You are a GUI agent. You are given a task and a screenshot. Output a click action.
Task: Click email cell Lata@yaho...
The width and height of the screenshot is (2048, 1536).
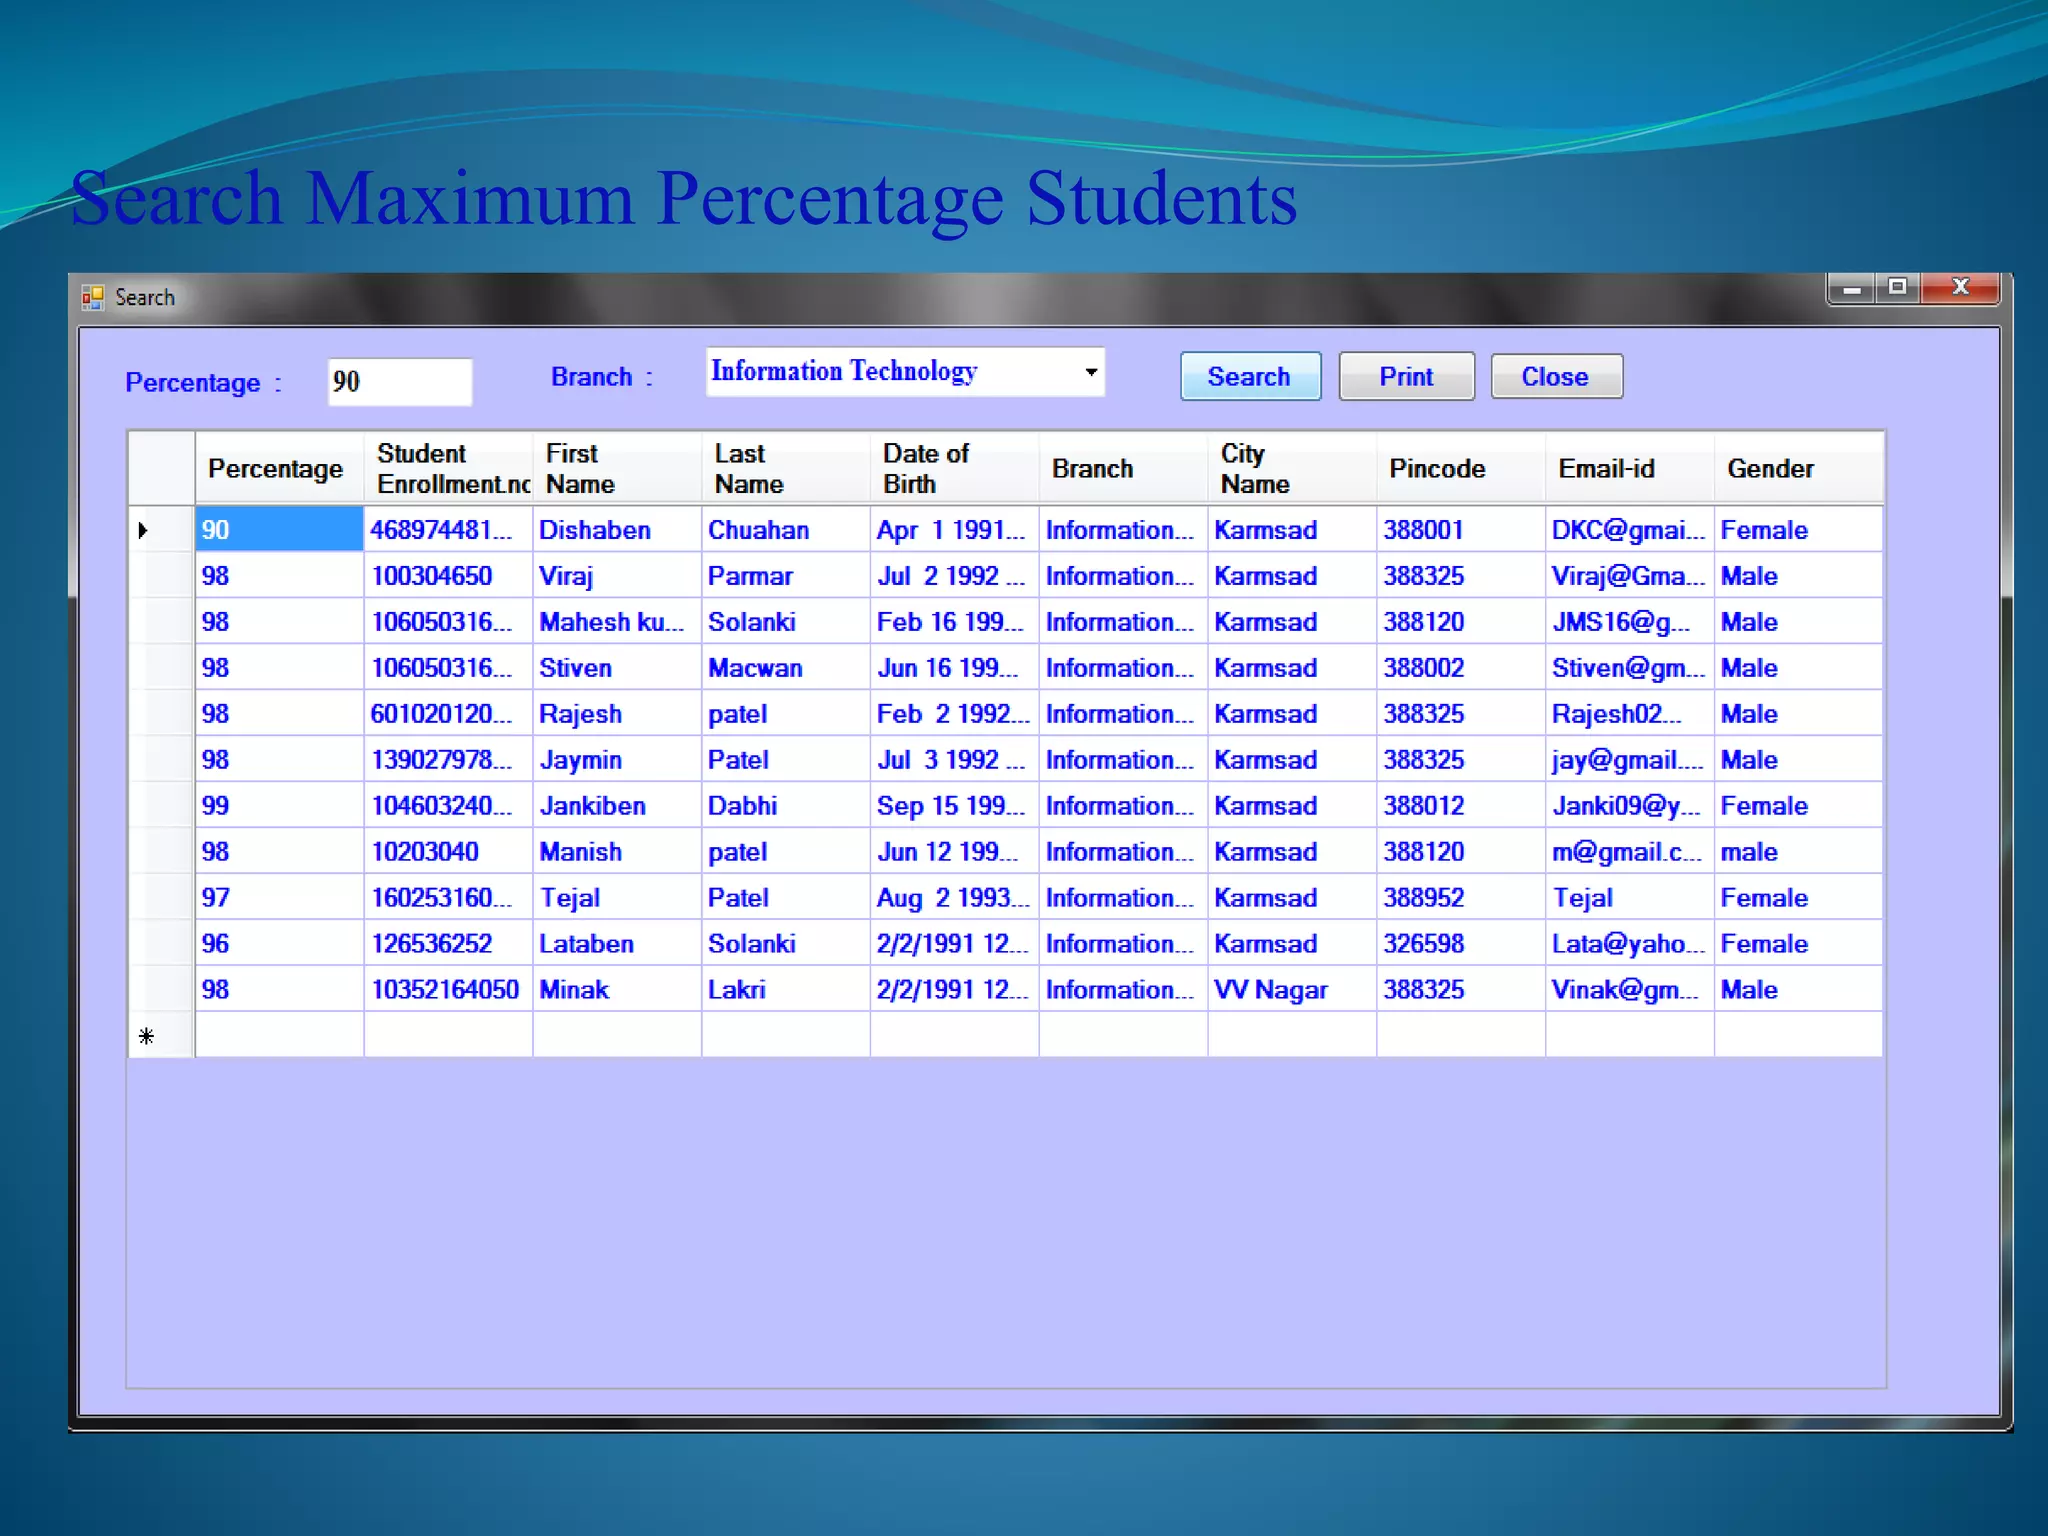(x=1630, y=944)
